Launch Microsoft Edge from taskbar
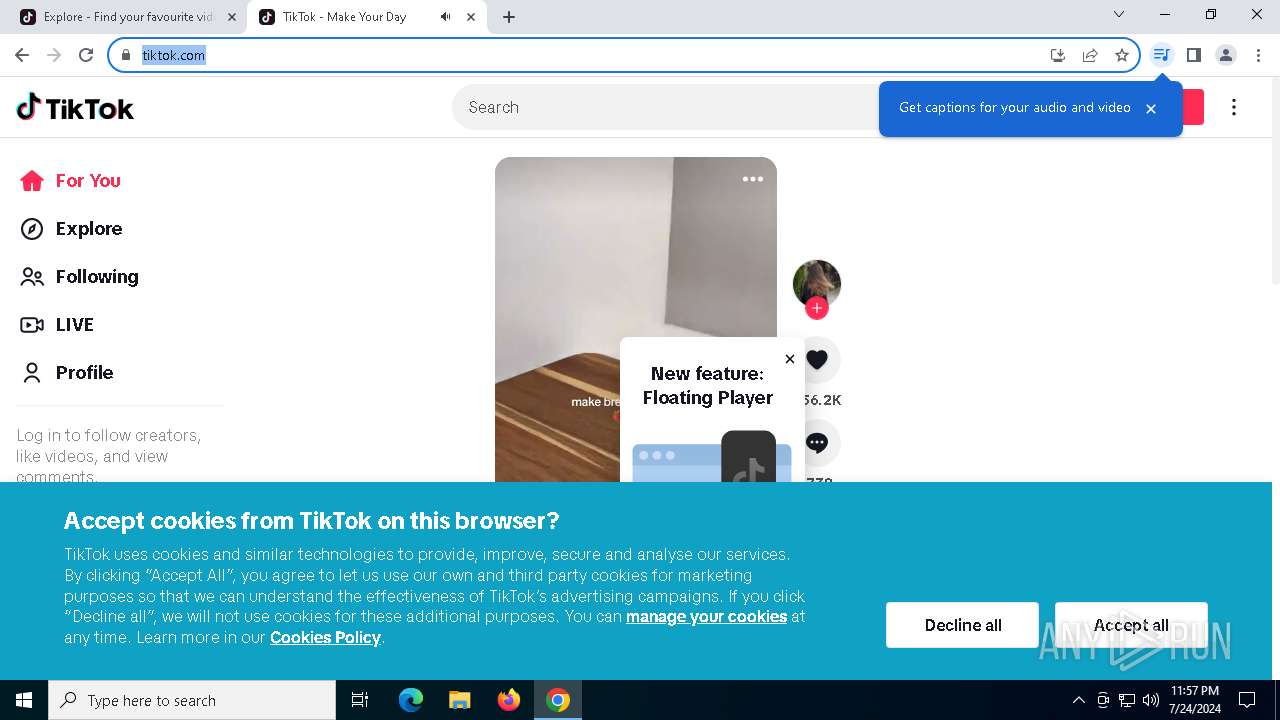Viewport: 1280px width, 720px height. [x=411, y=700]
